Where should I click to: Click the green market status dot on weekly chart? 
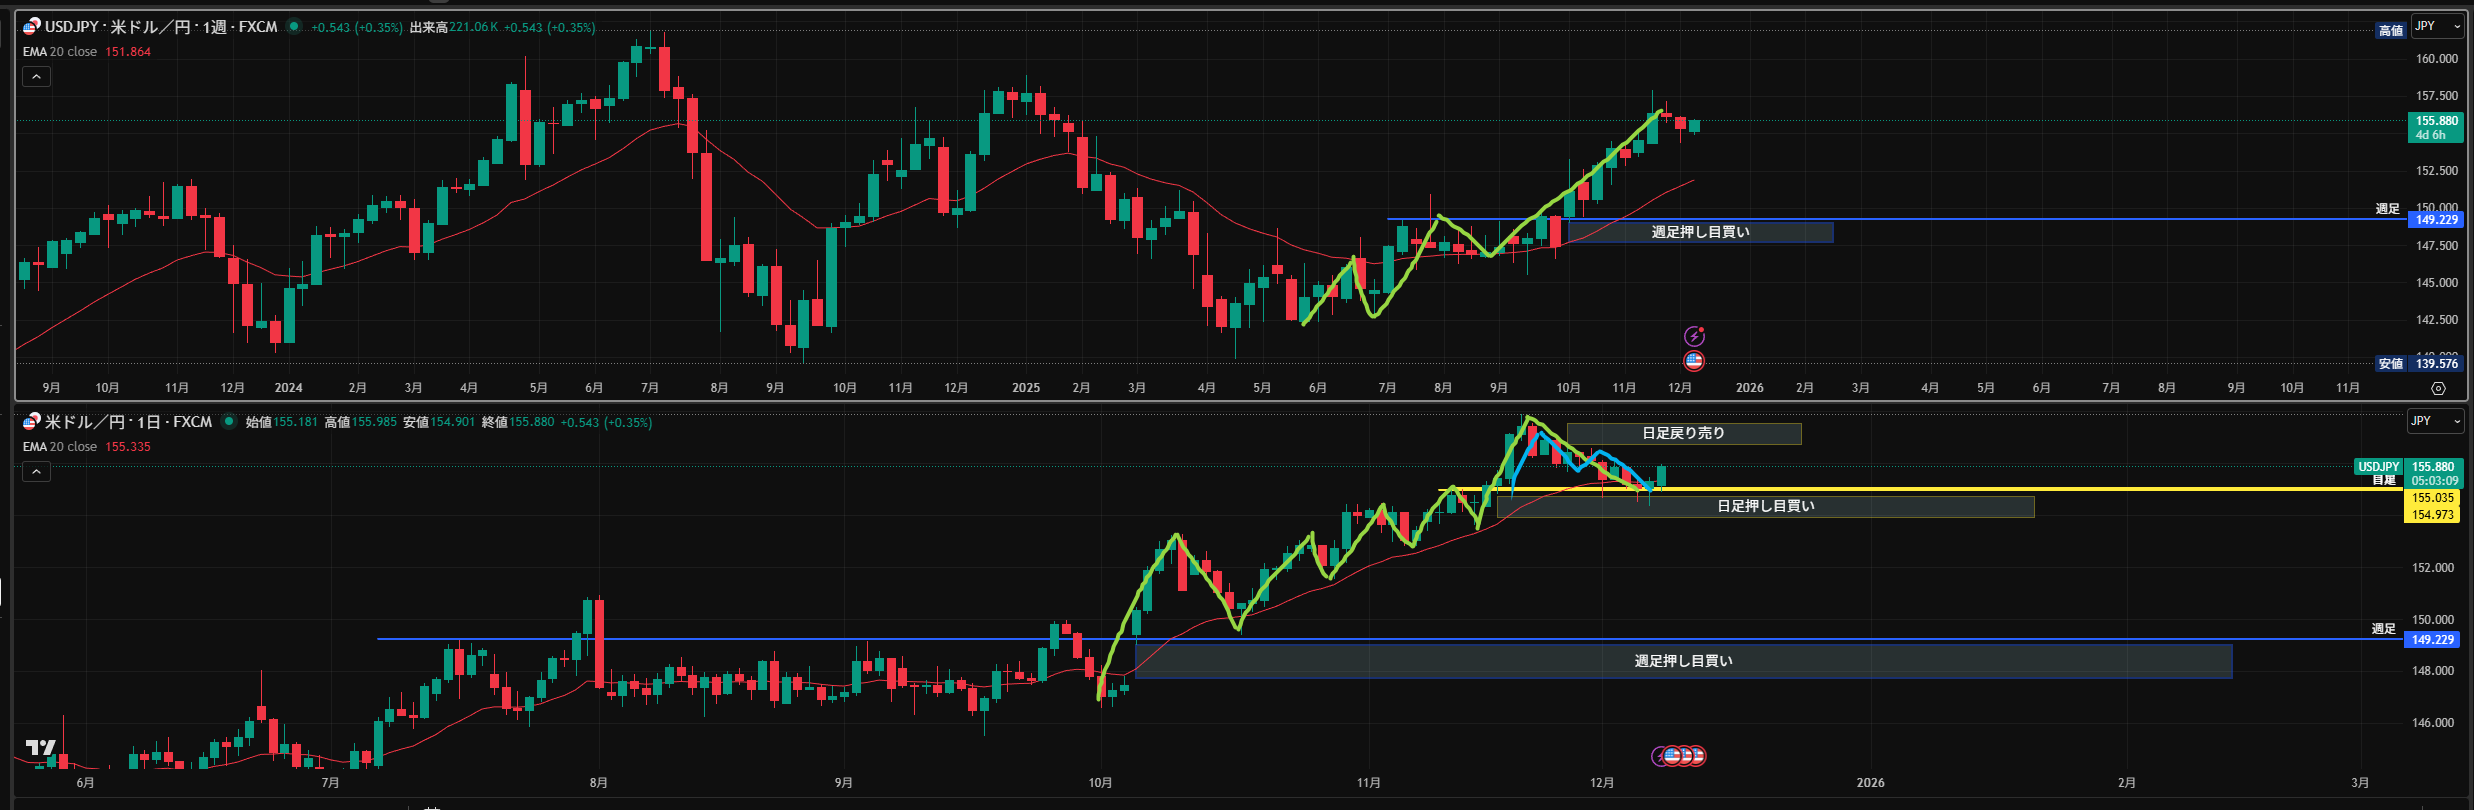point(294,27)
